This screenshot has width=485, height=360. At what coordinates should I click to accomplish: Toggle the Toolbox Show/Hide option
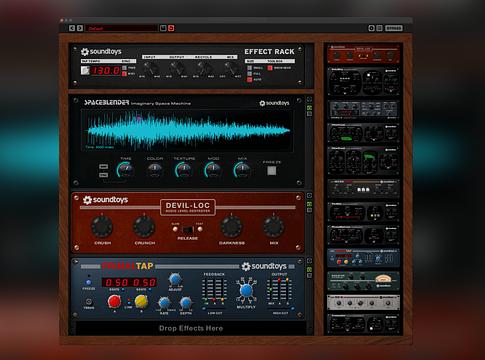[x=270, y=68]
